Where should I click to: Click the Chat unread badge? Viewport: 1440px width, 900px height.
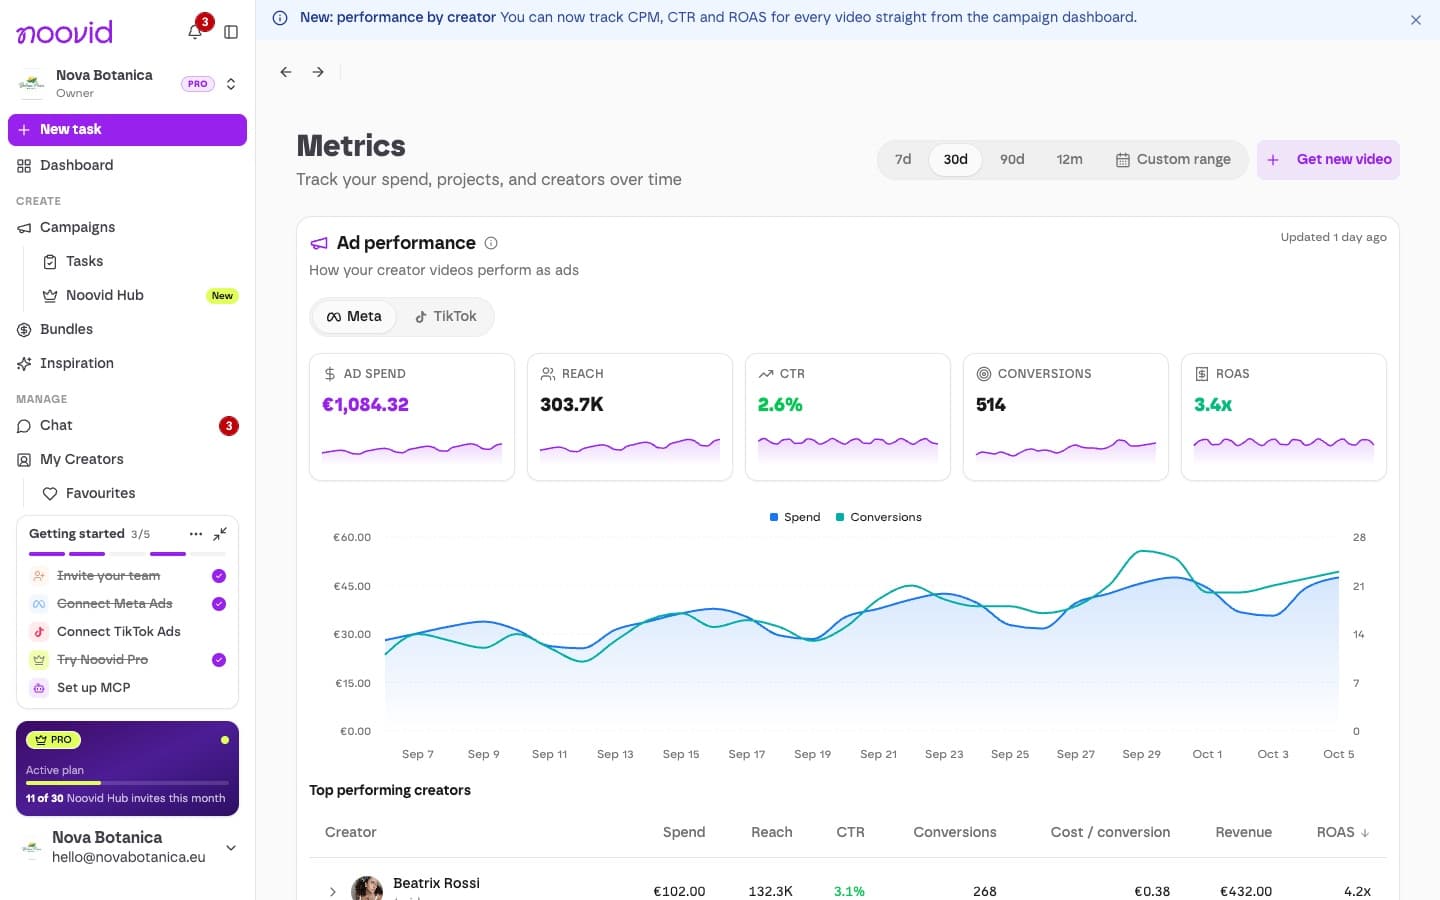pos(229,426)
